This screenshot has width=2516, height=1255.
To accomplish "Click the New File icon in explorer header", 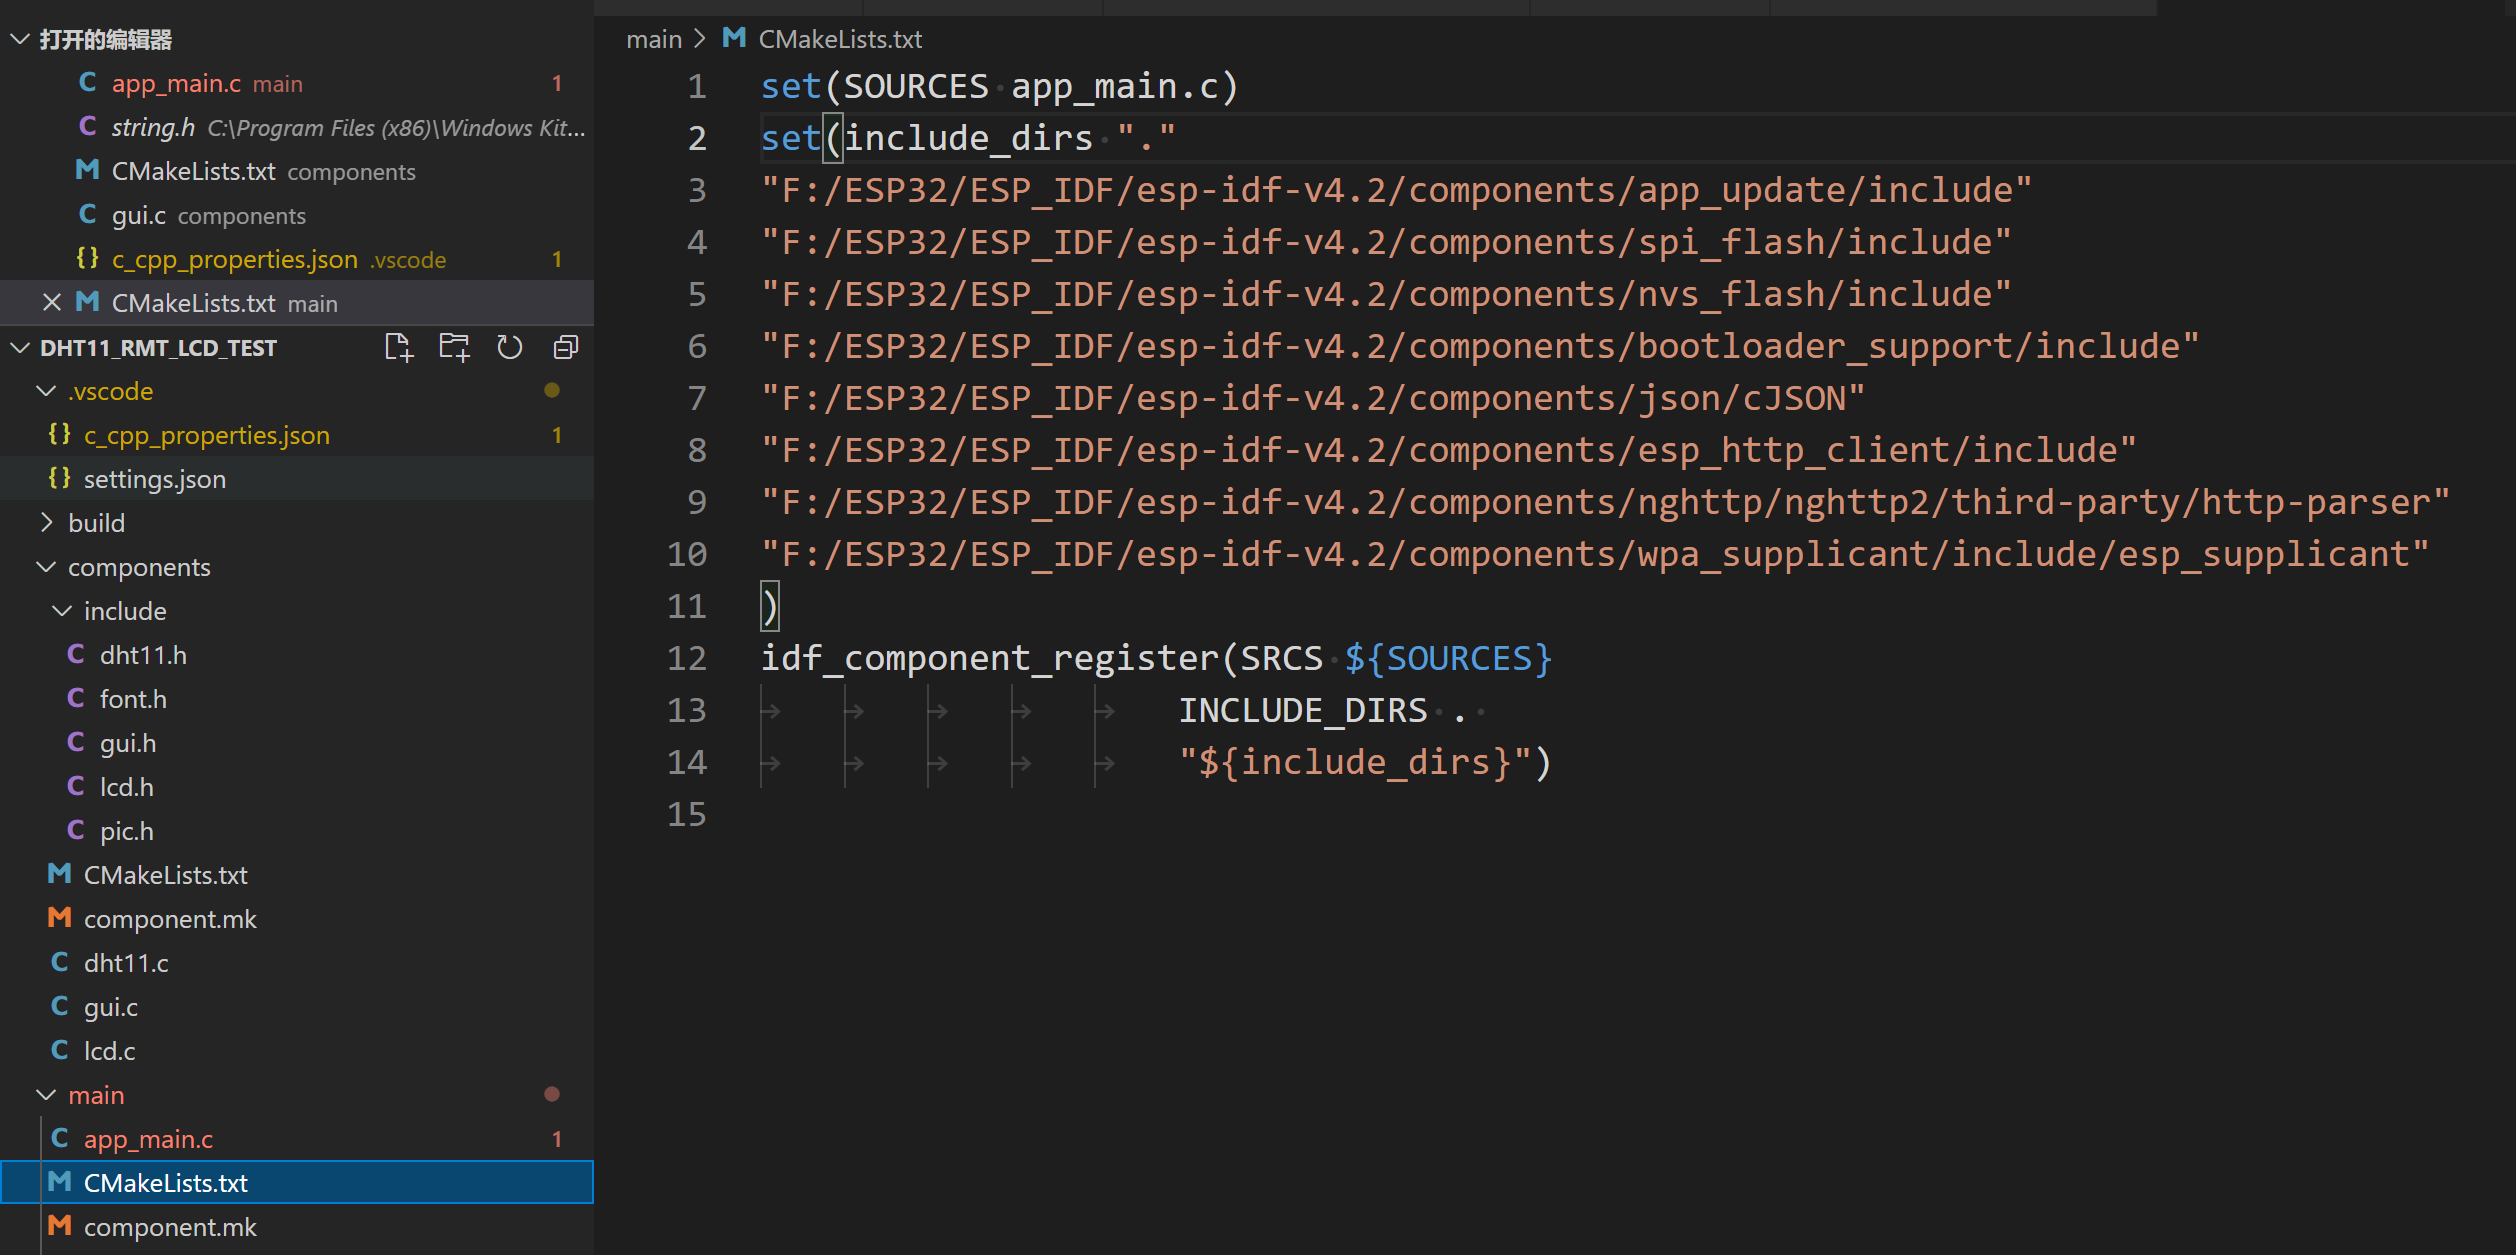I will point(398,347).
